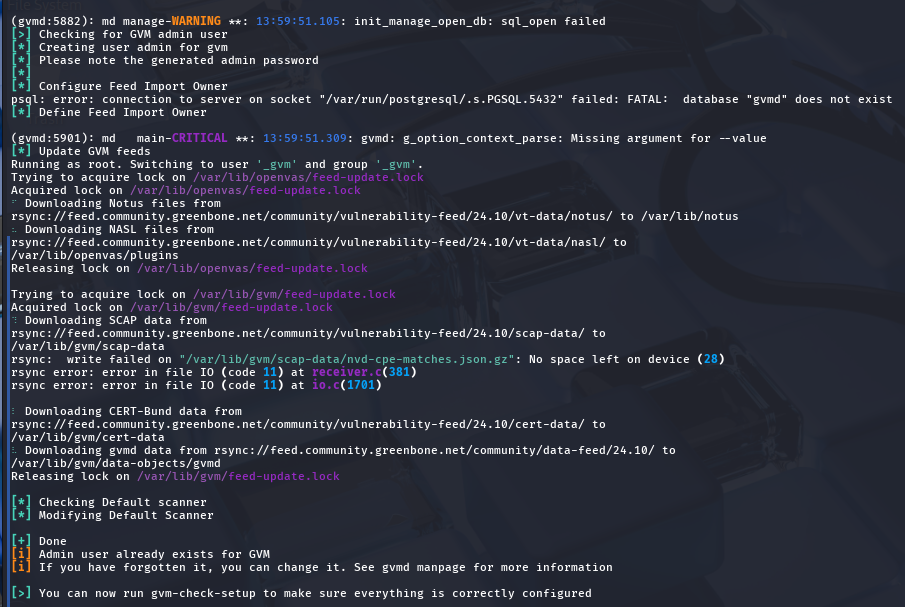This screenshot has width=905, height=607.
Task: Click the [i] marker before Admin user already exists
Action: coord(21,554)
